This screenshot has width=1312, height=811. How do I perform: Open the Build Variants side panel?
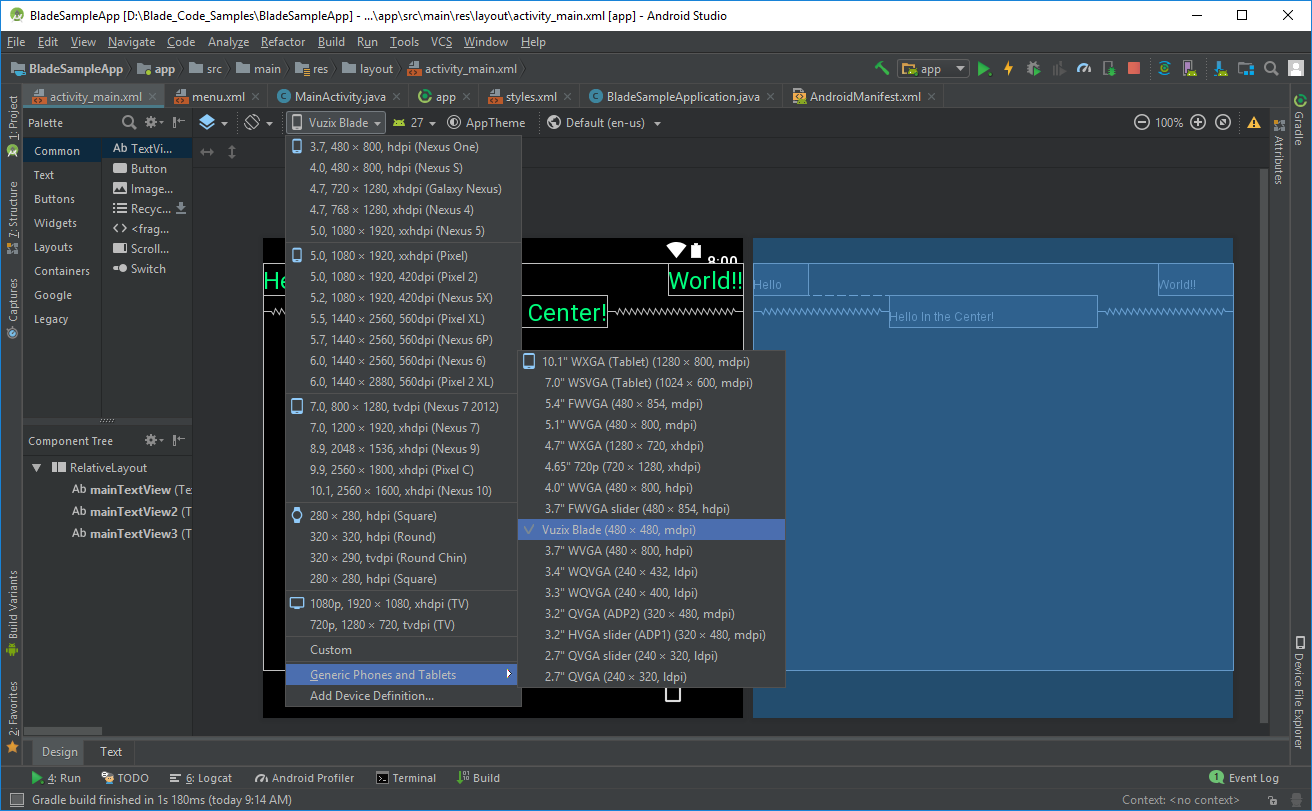click(x=12, y=613)
